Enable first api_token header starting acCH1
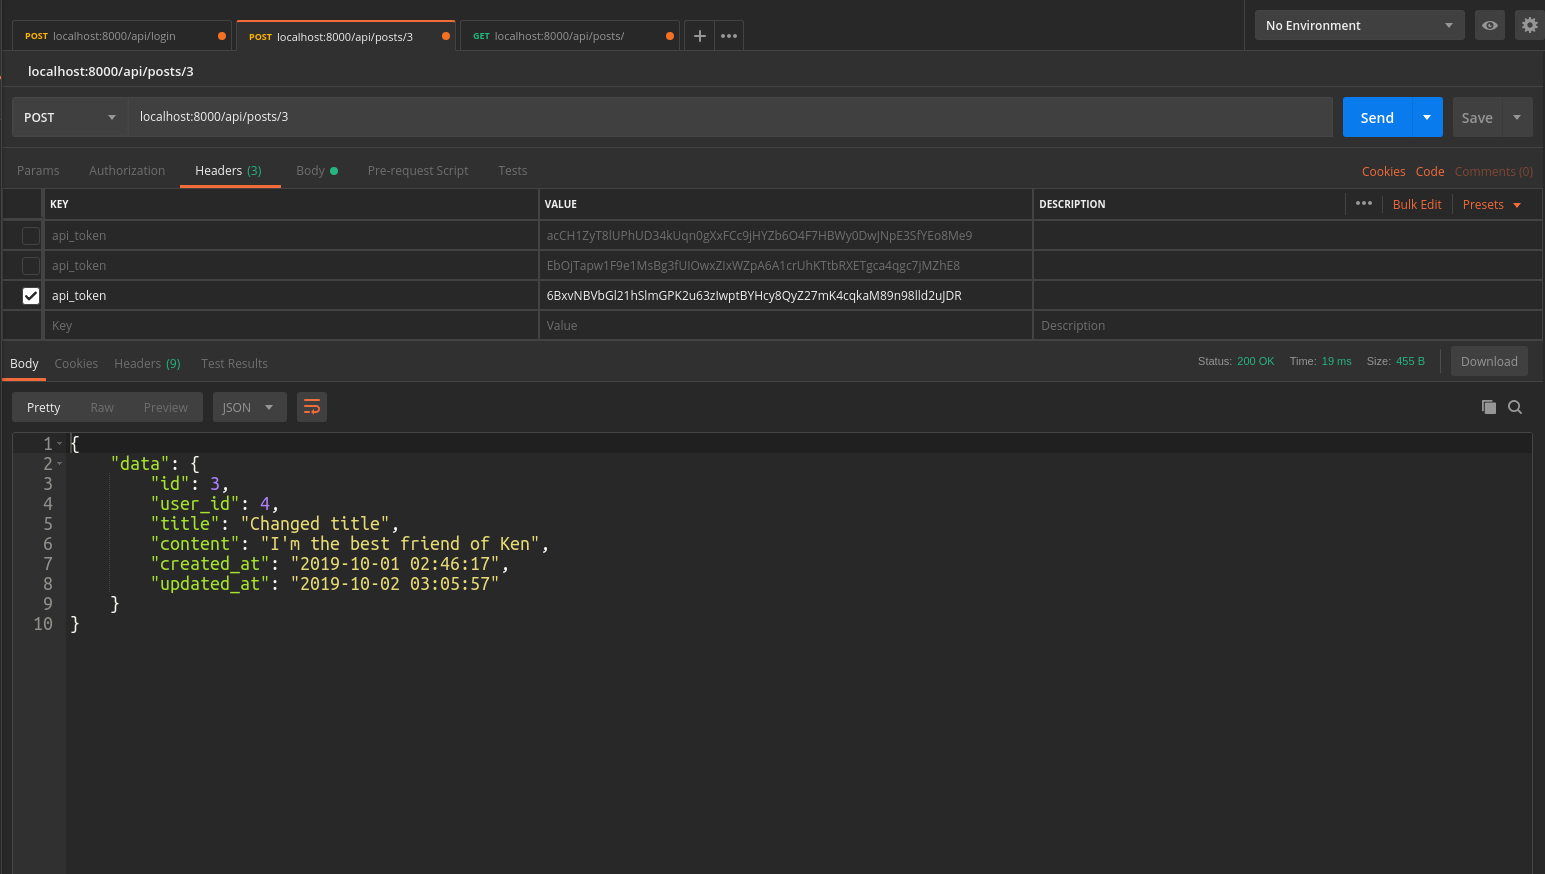This screenshot has height=874, width=1545. 31,235
